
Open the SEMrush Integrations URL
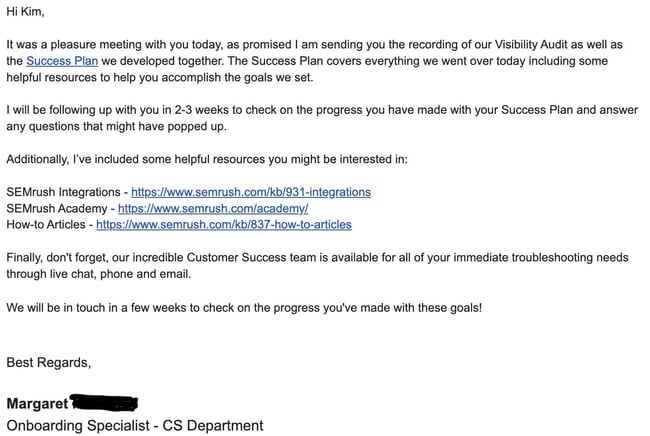point(251,192)
